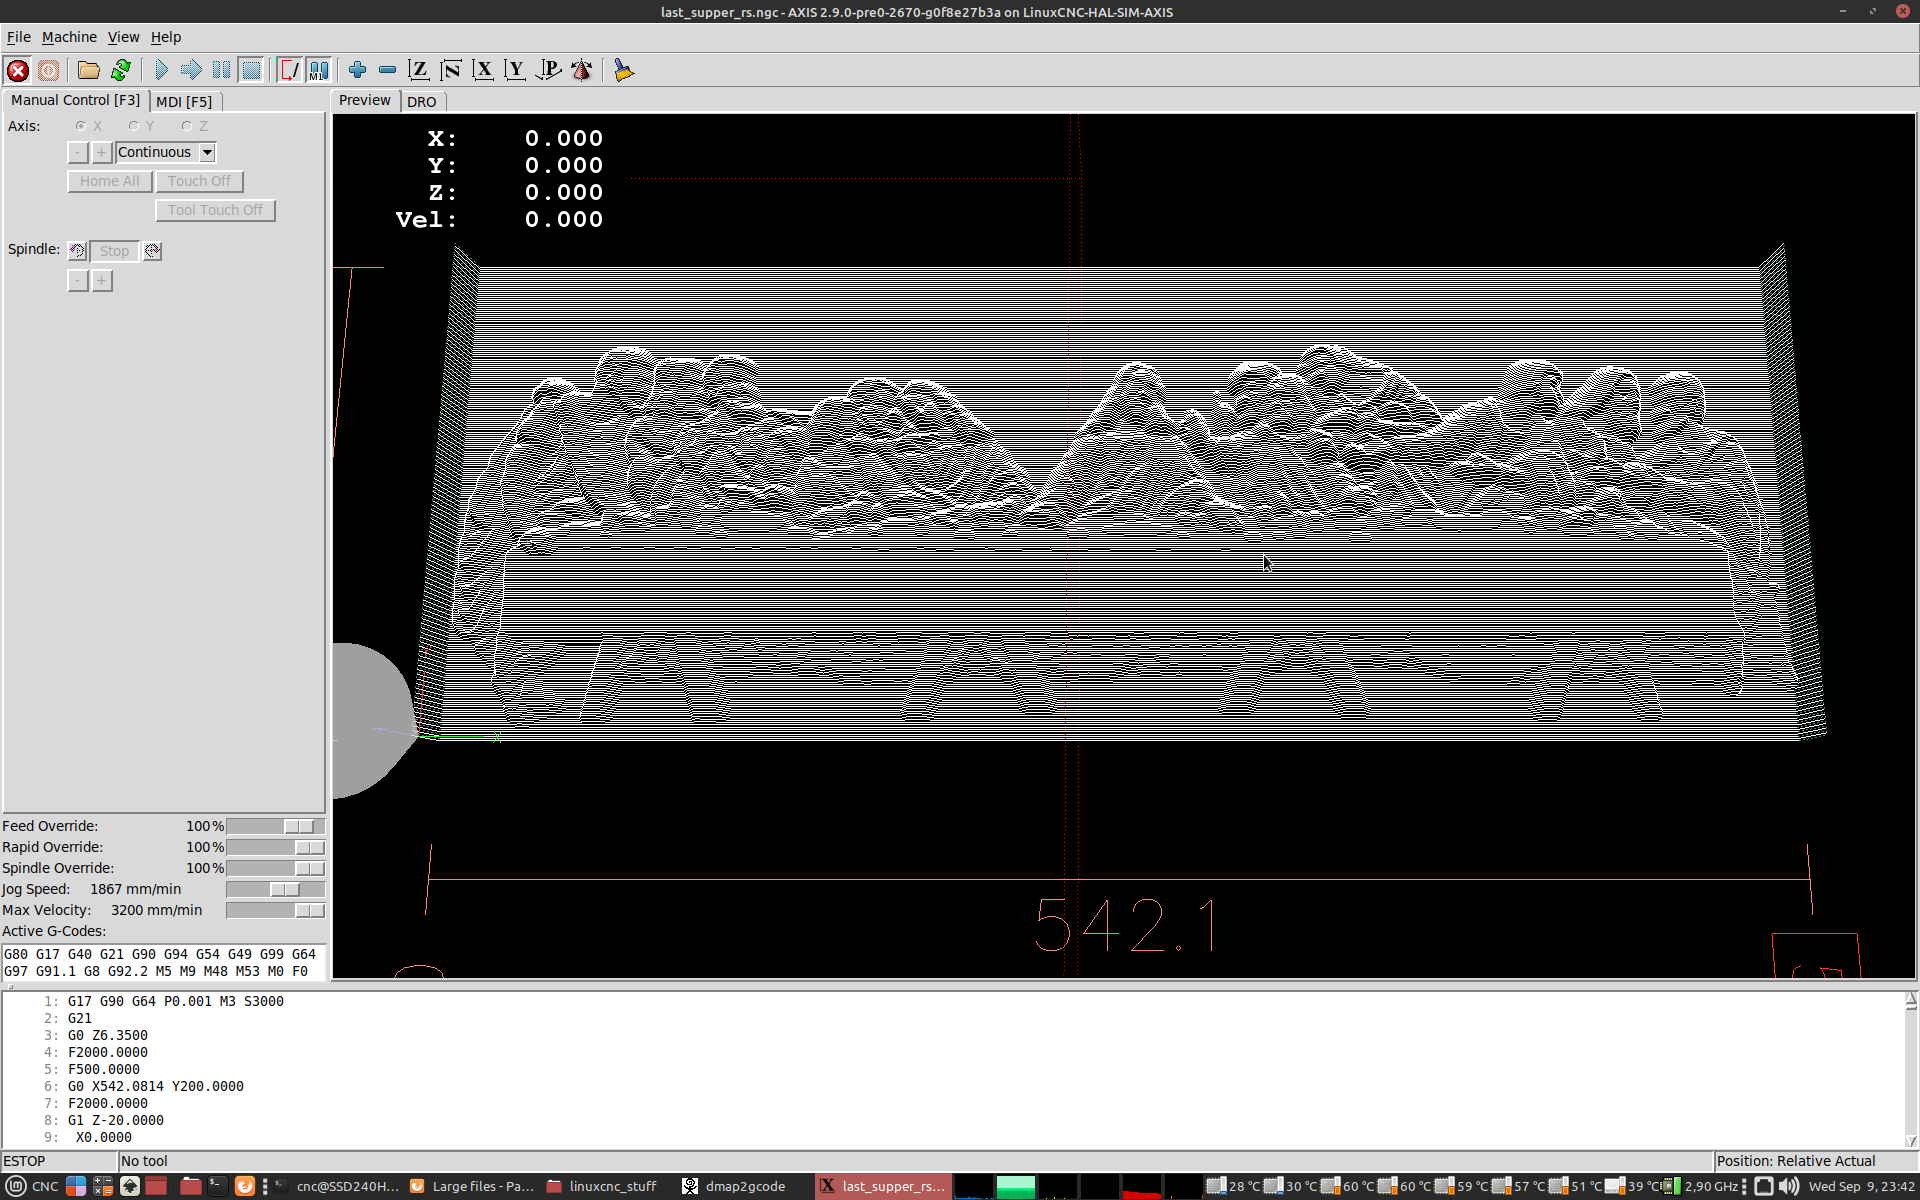This screenshot has width=1920, height=1200.
Task: Open a G-code file via folder icon
Action: (x=88, y=70)
